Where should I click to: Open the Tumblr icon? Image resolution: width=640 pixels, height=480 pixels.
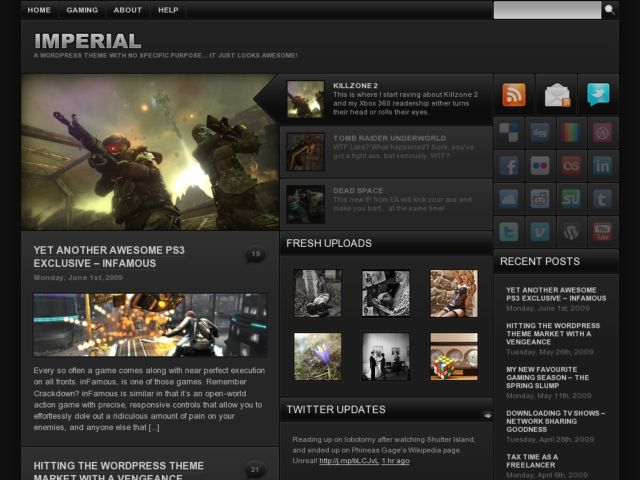click(602, 199)
